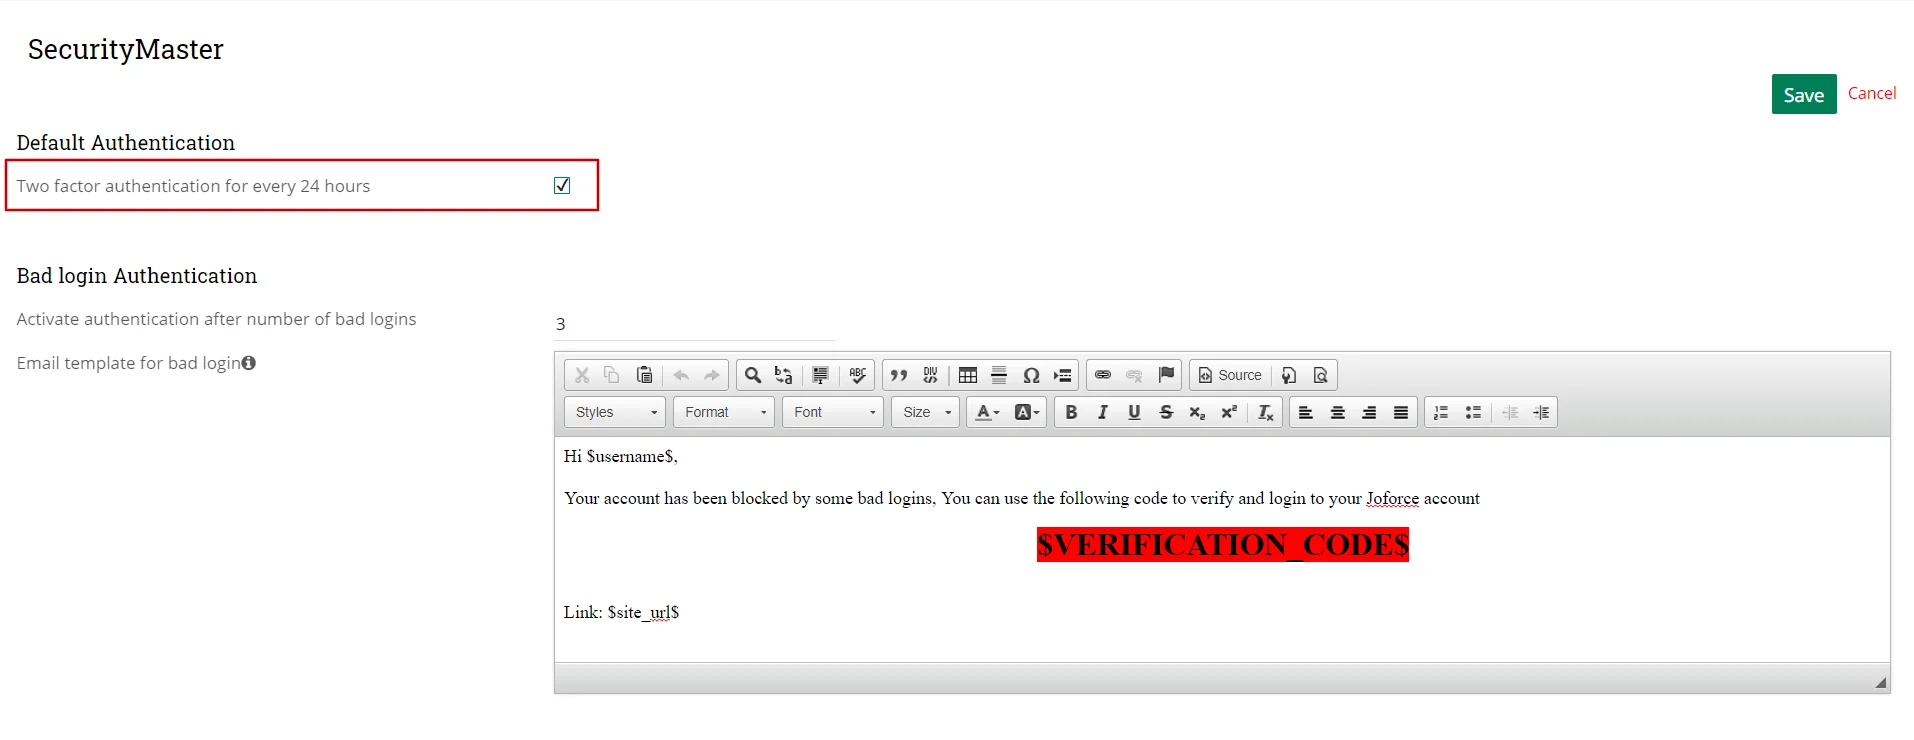Click the Cancel link
The height and width of the screenshot is (740, 1914).
(x=1871, y=93)
